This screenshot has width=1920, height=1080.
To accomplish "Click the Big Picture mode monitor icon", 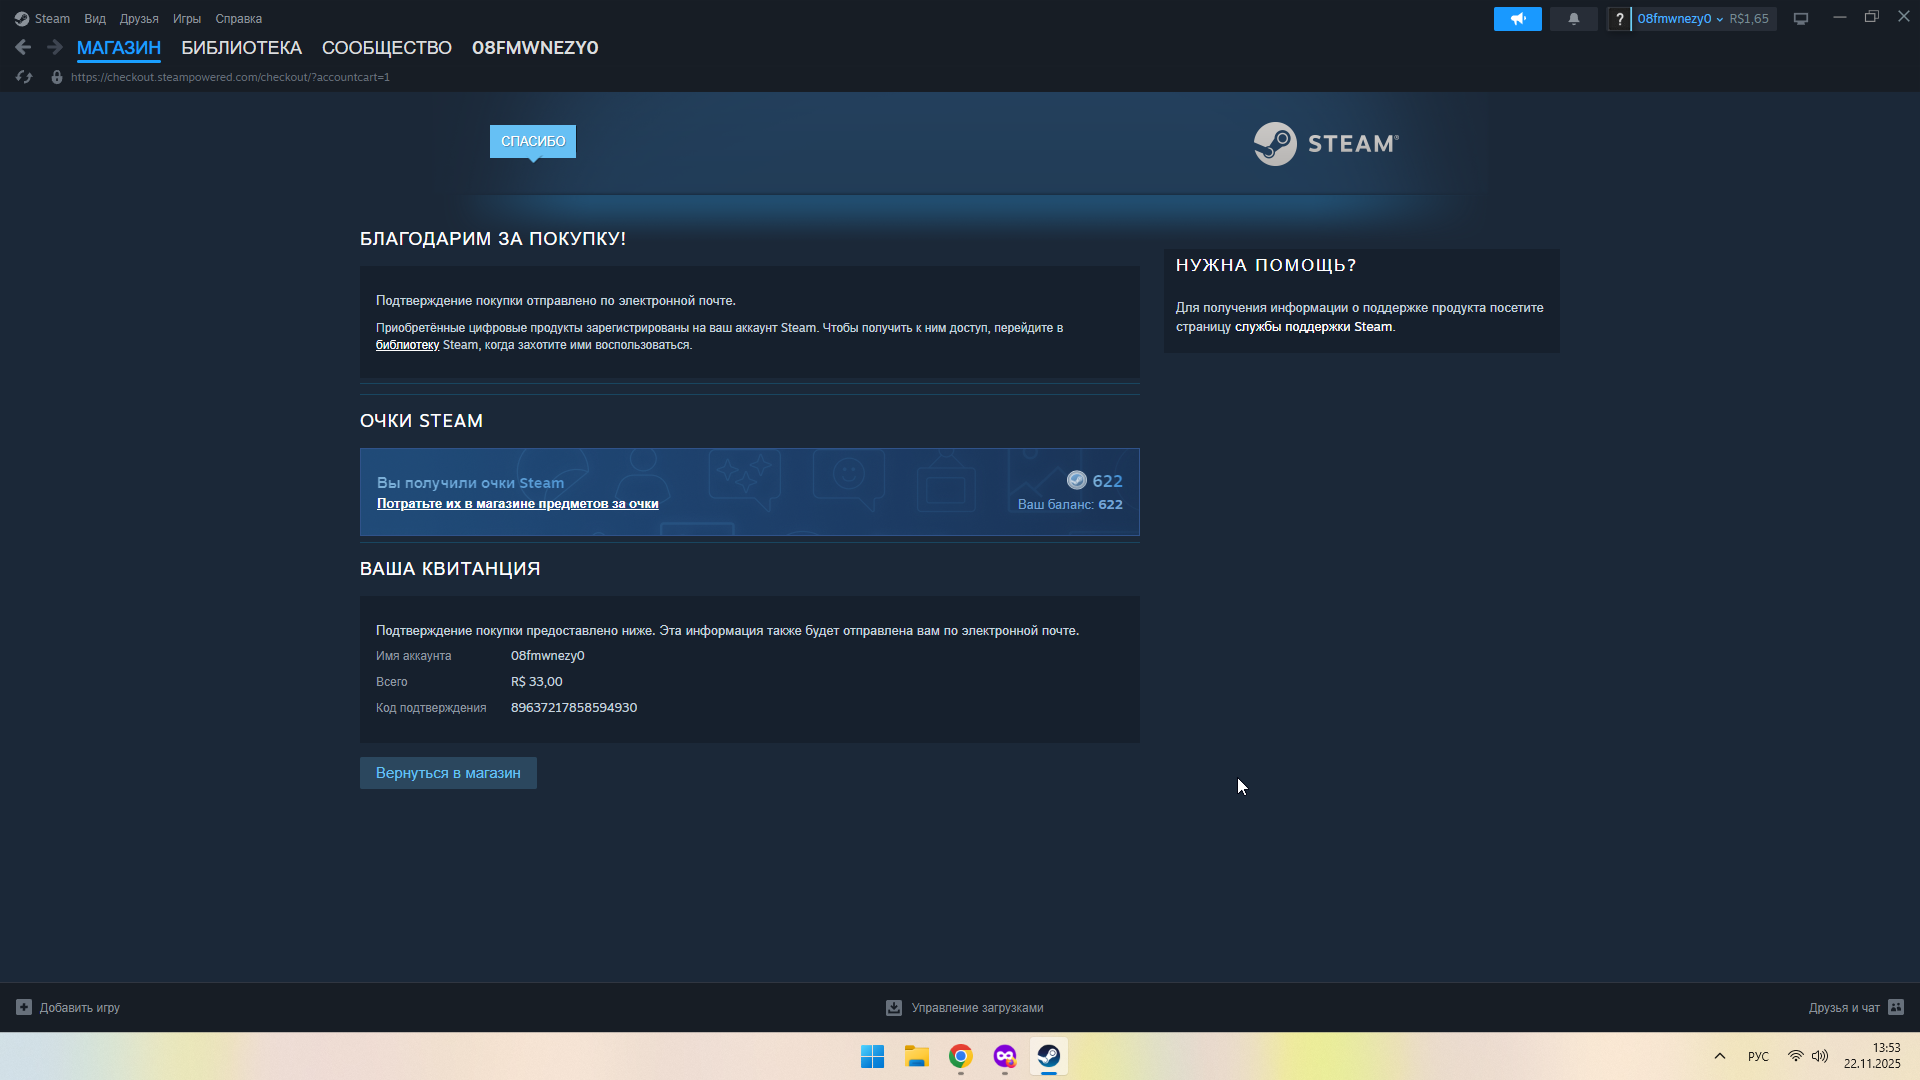I will 1801,19.
